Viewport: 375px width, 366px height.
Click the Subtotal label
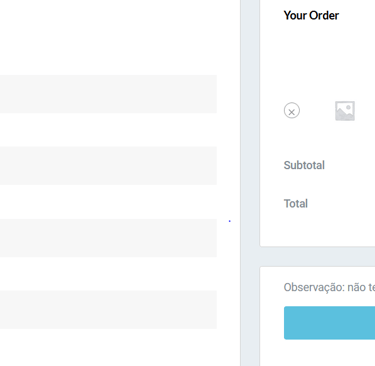(x=304, y=165)
